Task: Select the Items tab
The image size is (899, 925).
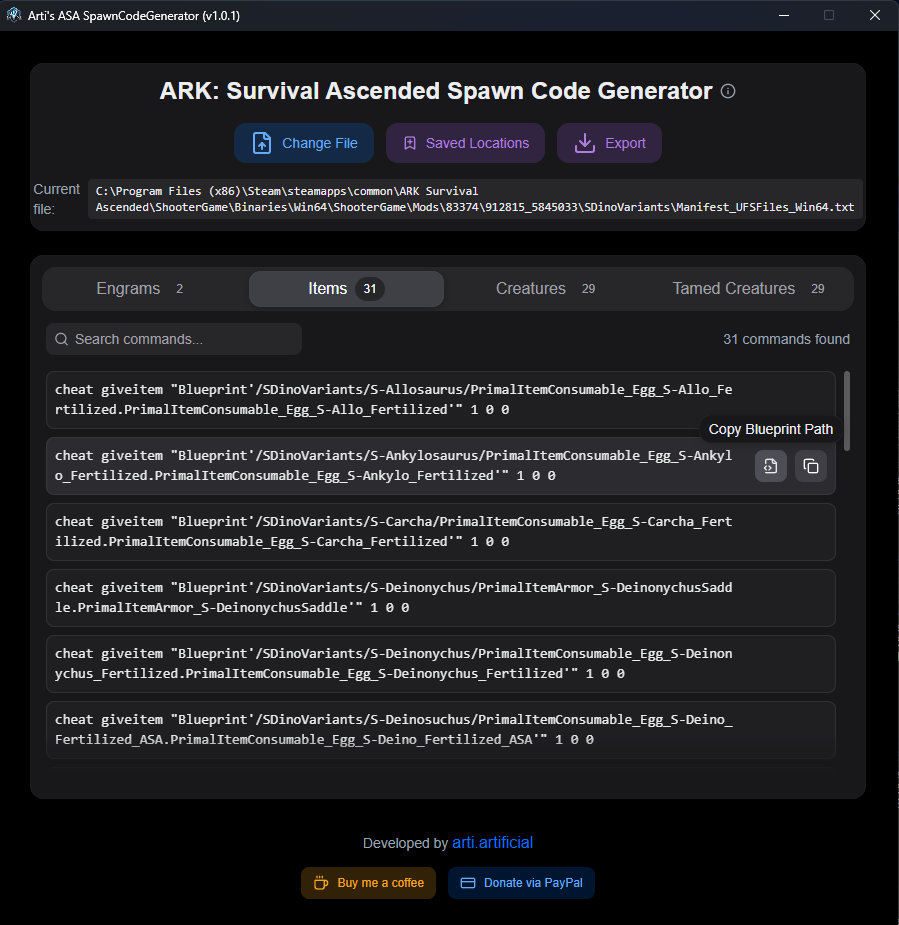Action: click(345, 289)
